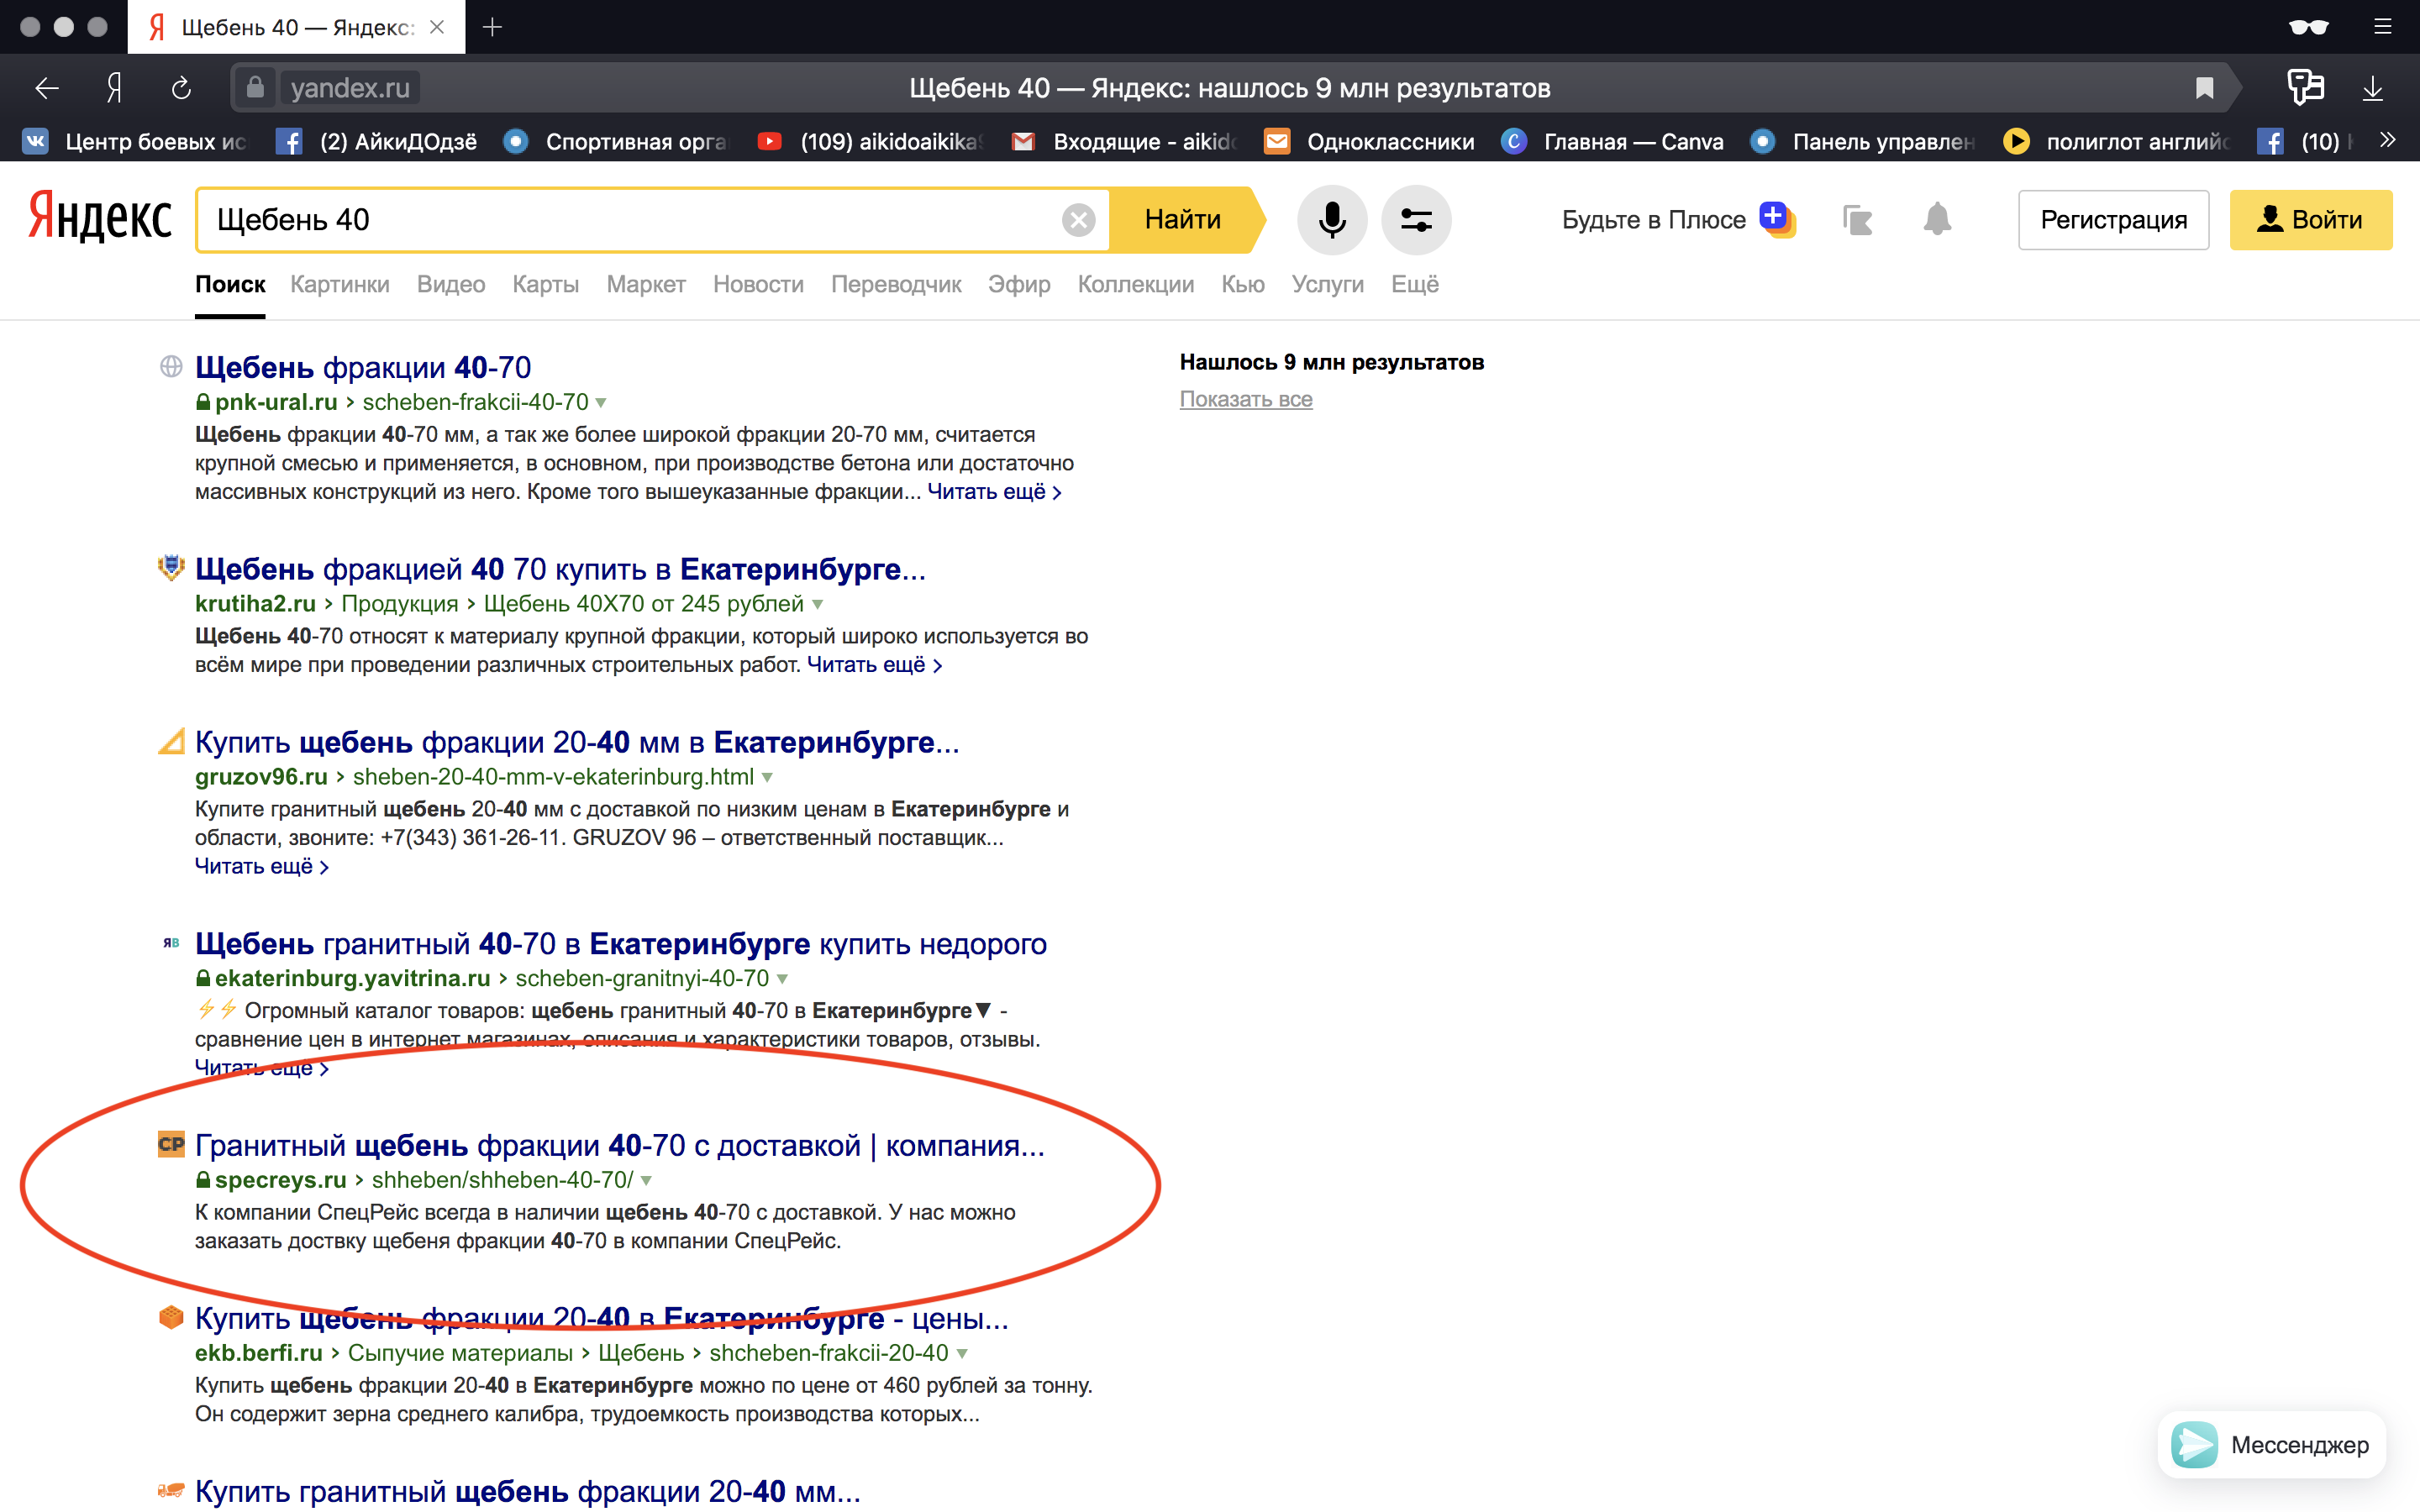
Task: Open the collections bookmark icon near bell
Action: coord(1857,219)
